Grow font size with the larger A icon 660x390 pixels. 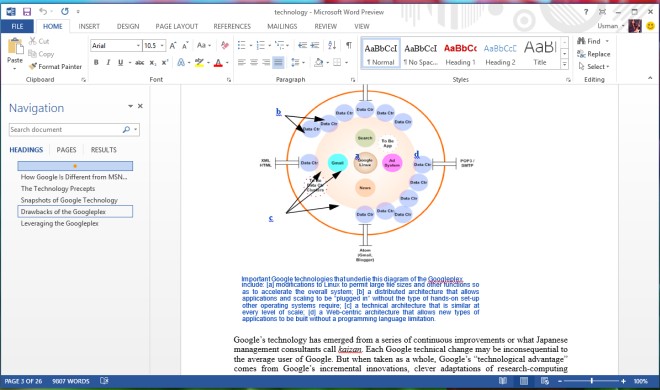coord(173,45)
